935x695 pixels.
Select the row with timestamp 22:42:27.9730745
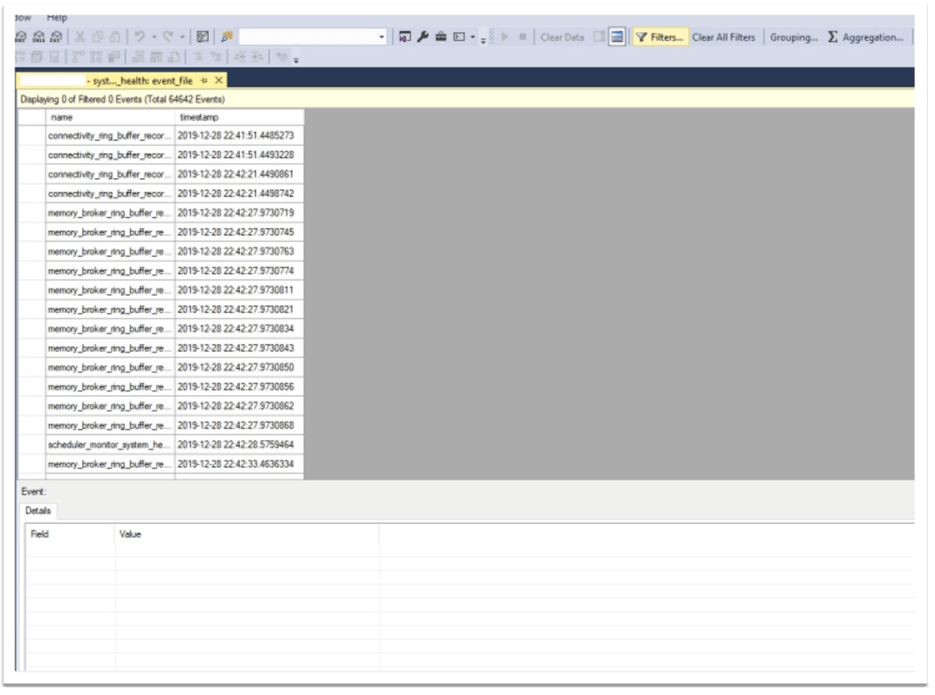click(x=161, y=232)
